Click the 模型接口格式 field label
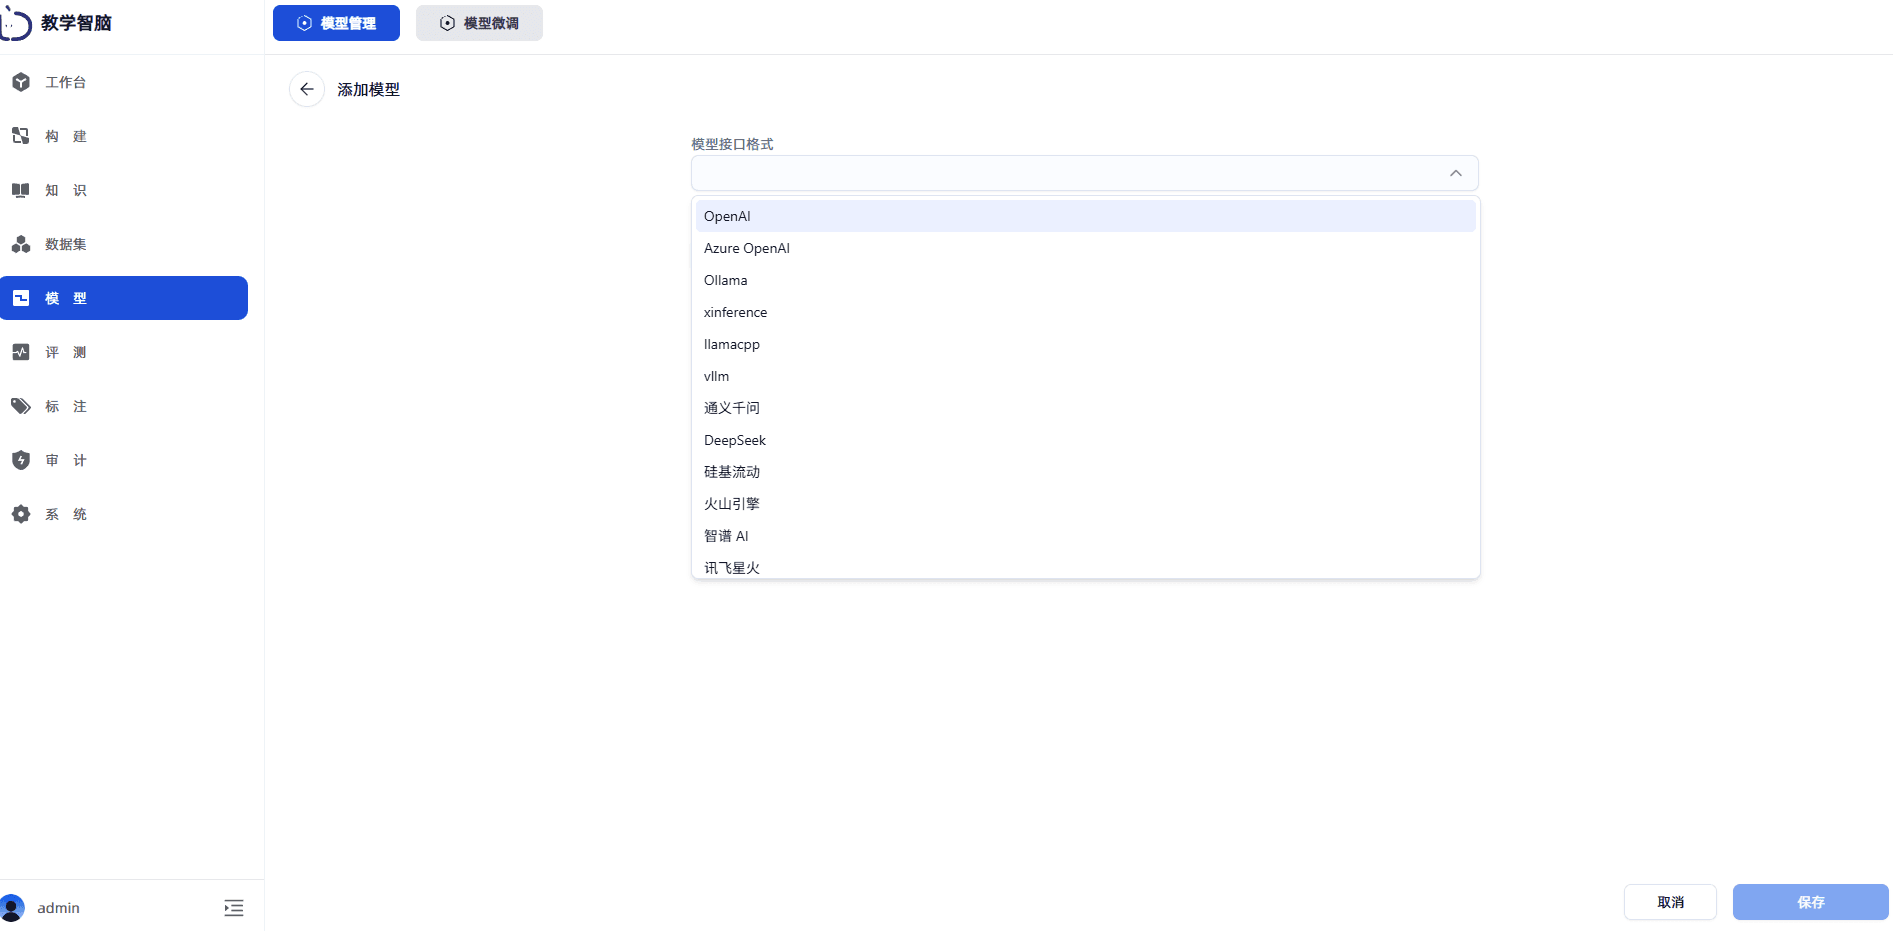Image resolution: width=1893 pixels, height=931 pixels. point(733,144)
